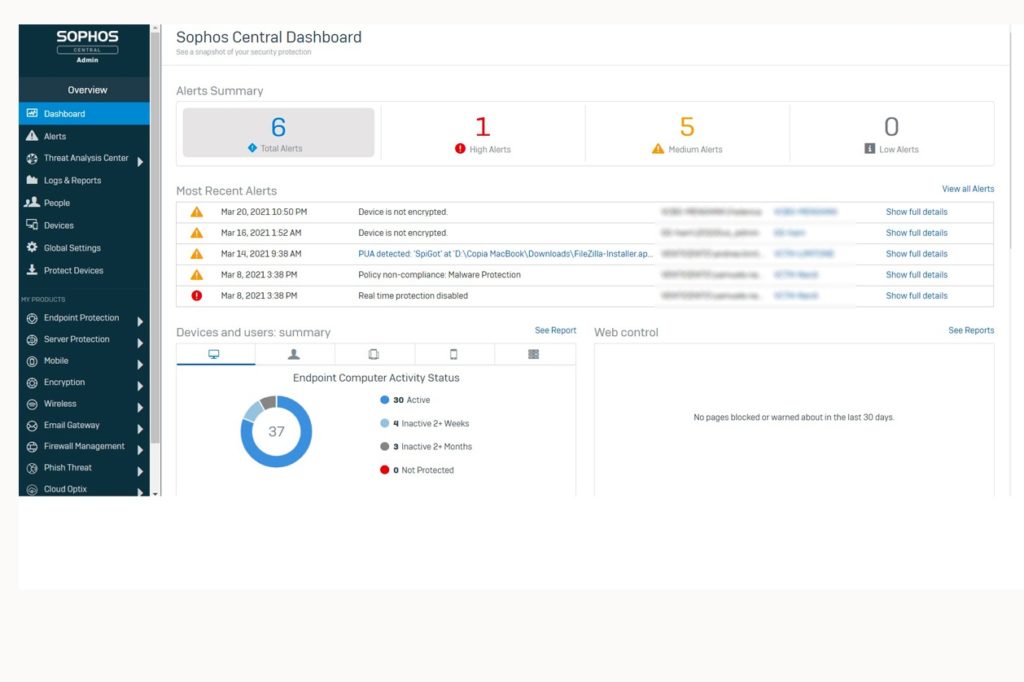Click warning icon beside the PUA detected alert

click(197, 253)
